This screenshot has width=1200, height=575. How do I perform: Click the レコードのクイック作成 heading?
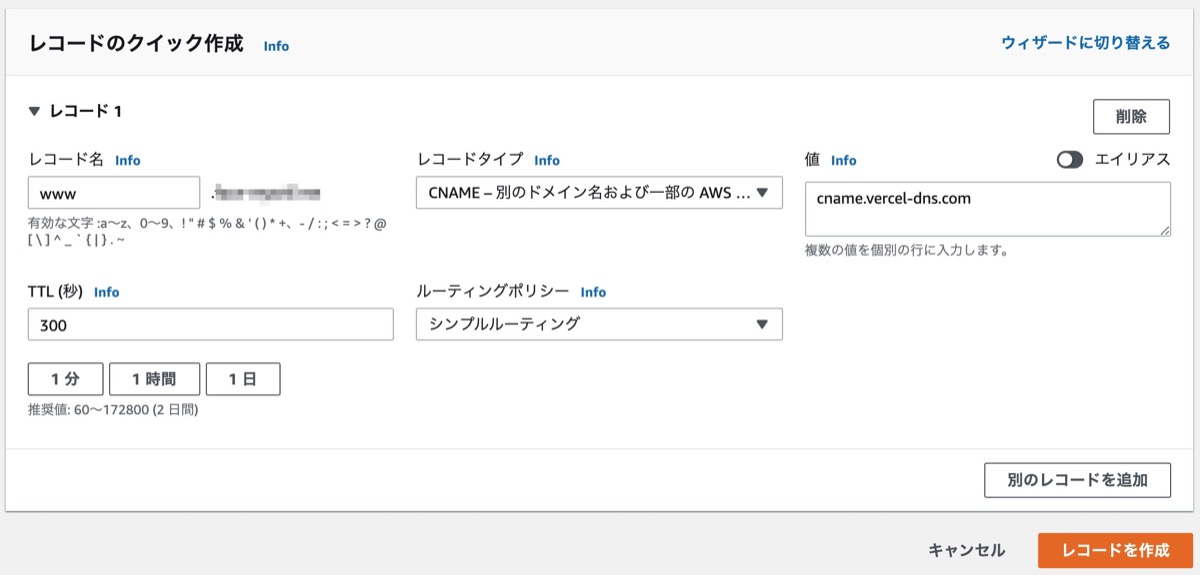click(x=136, y=44)
